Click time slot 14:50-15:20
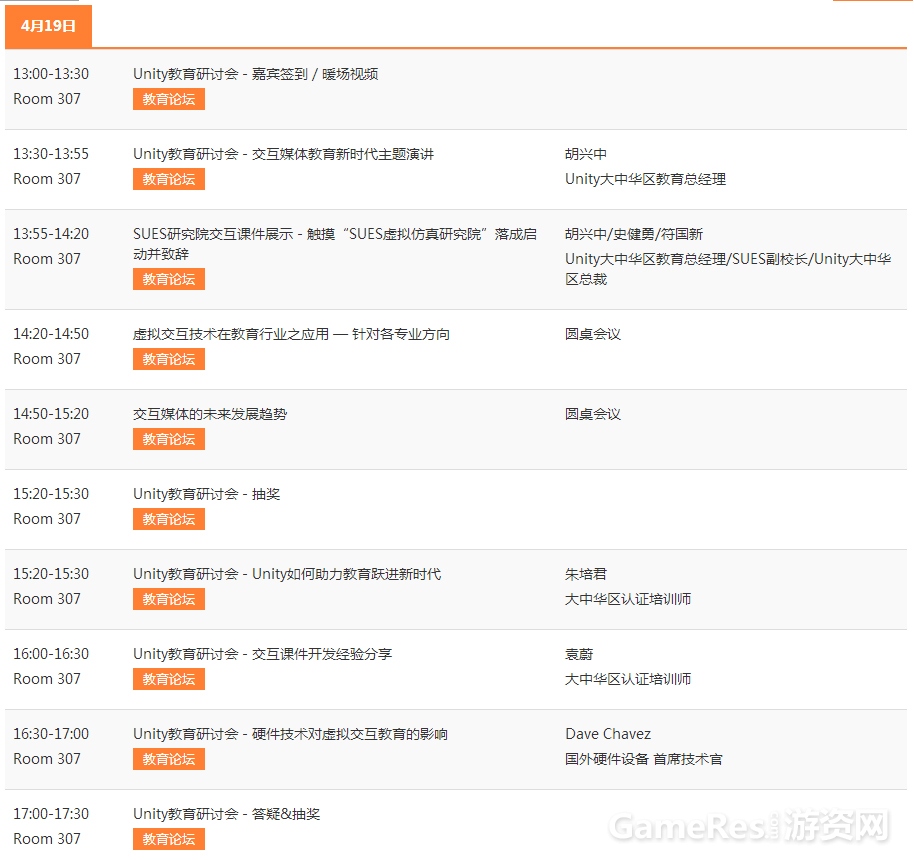 coord(51,414)
